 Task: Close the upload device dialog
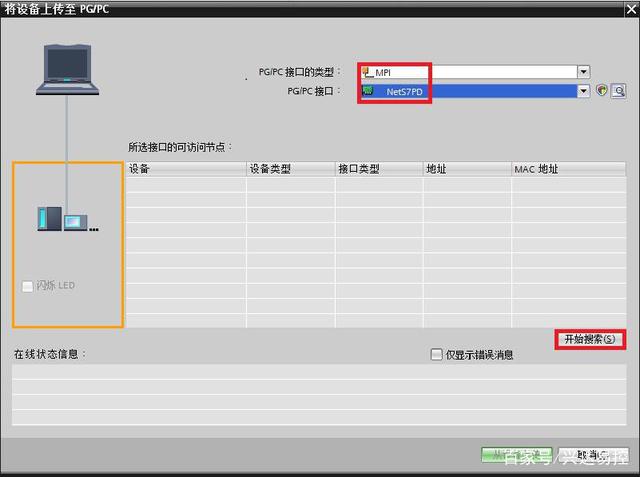(x=631, y=9)
